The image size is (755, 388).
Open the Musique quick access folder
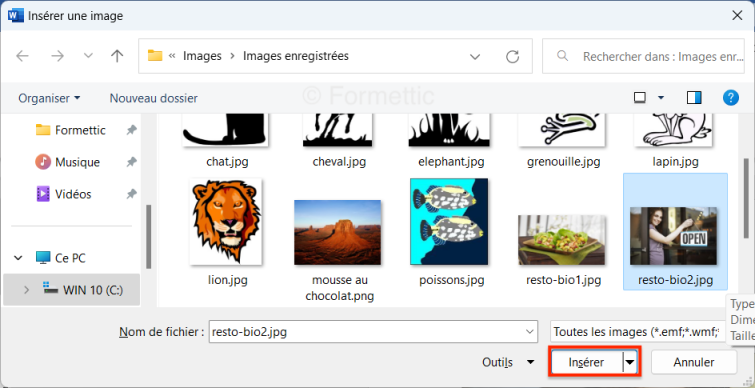point(77,162)
